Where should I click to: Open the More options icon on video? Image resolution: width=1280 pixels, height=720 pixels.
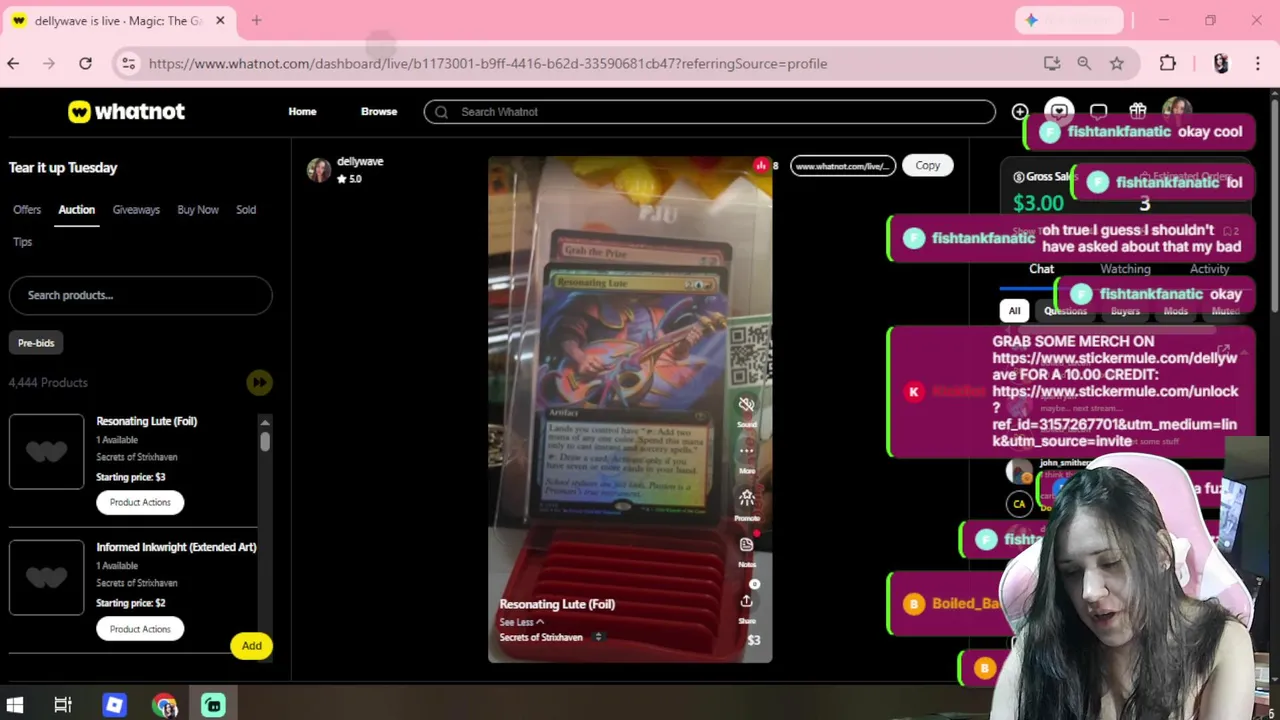pyautogui.click(x=746, y=451)
